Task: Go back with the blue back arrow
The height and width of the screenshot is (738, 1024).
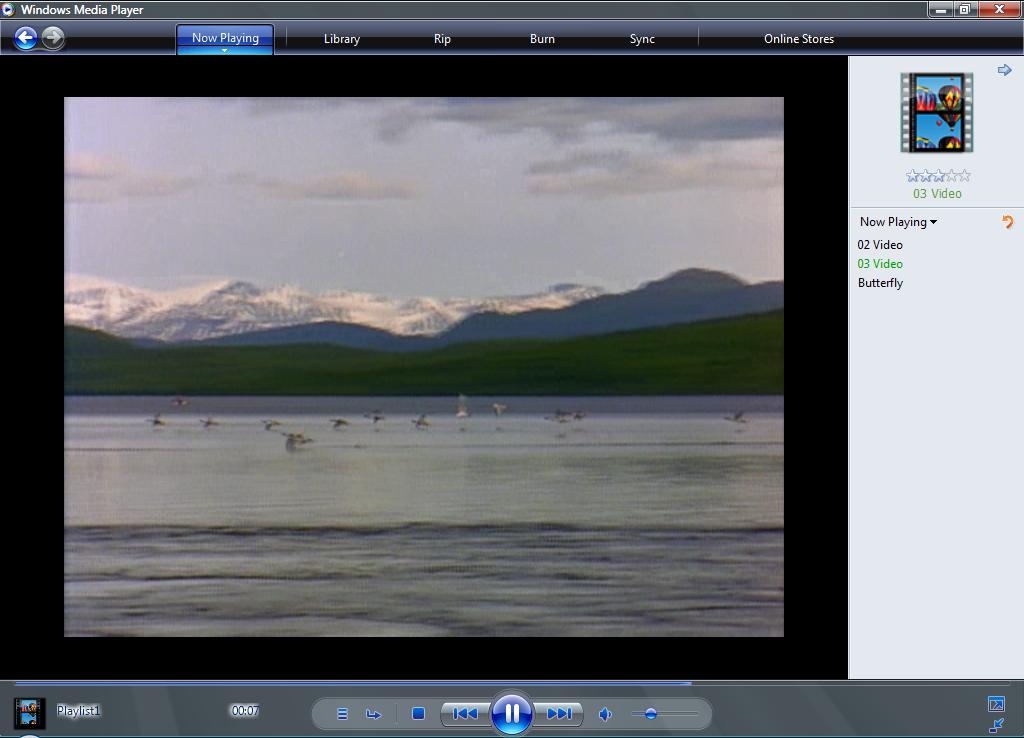Action: coord(25,38)
